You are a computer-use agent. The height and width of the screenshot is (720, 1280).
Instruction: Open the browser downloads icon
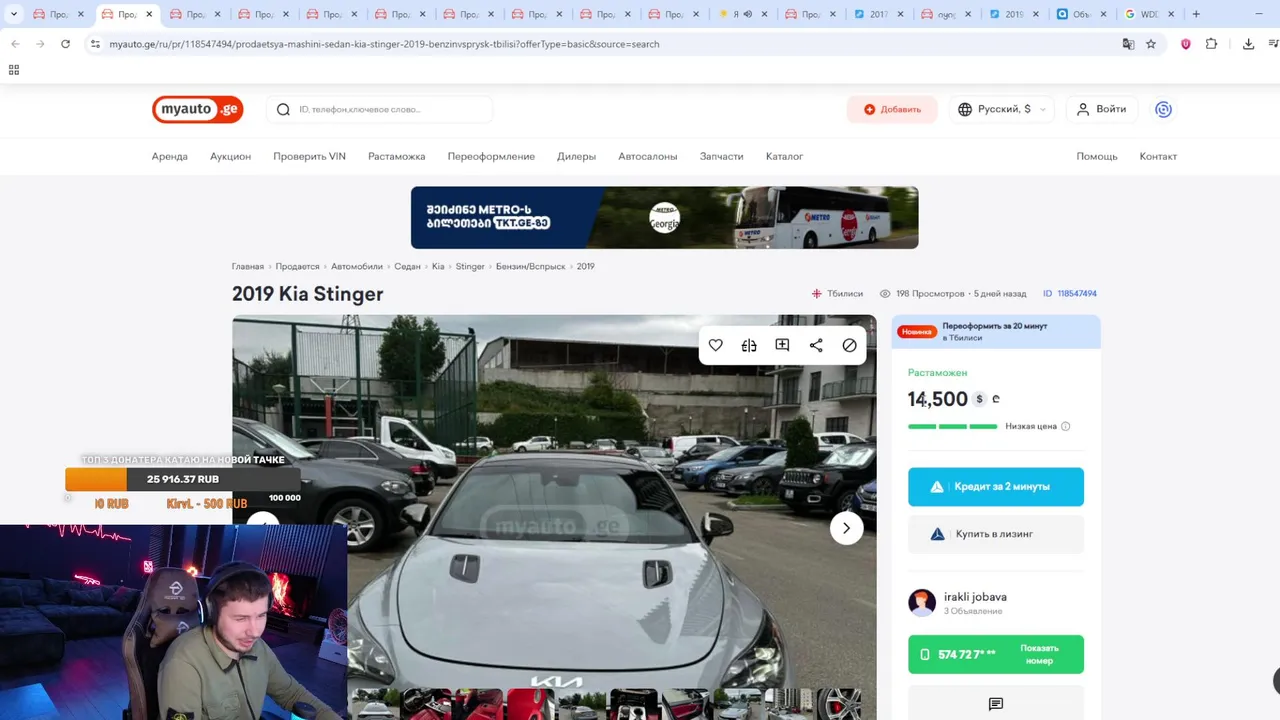tap(1248, 44)
